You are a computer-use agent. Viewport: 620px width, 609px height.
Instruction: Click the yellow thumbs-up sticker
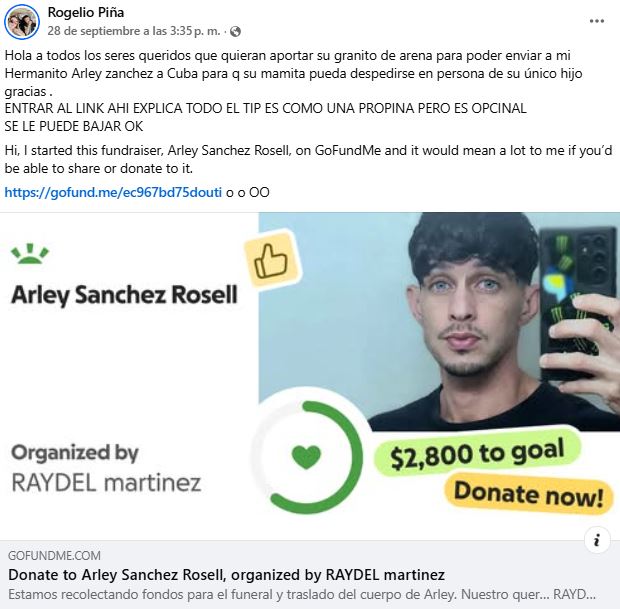[272, 259]
